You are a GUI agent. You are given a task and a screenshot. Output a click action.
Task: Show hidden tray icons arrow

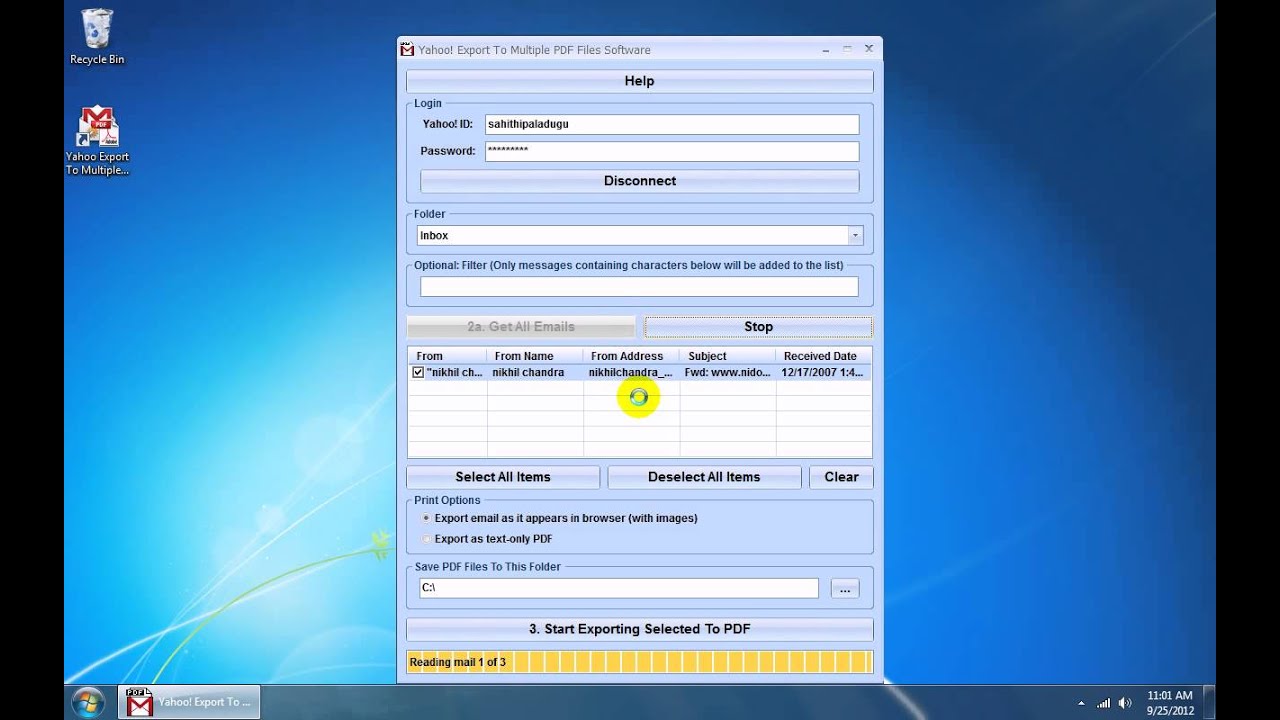pyautogui.click(x=1081, y=703)
